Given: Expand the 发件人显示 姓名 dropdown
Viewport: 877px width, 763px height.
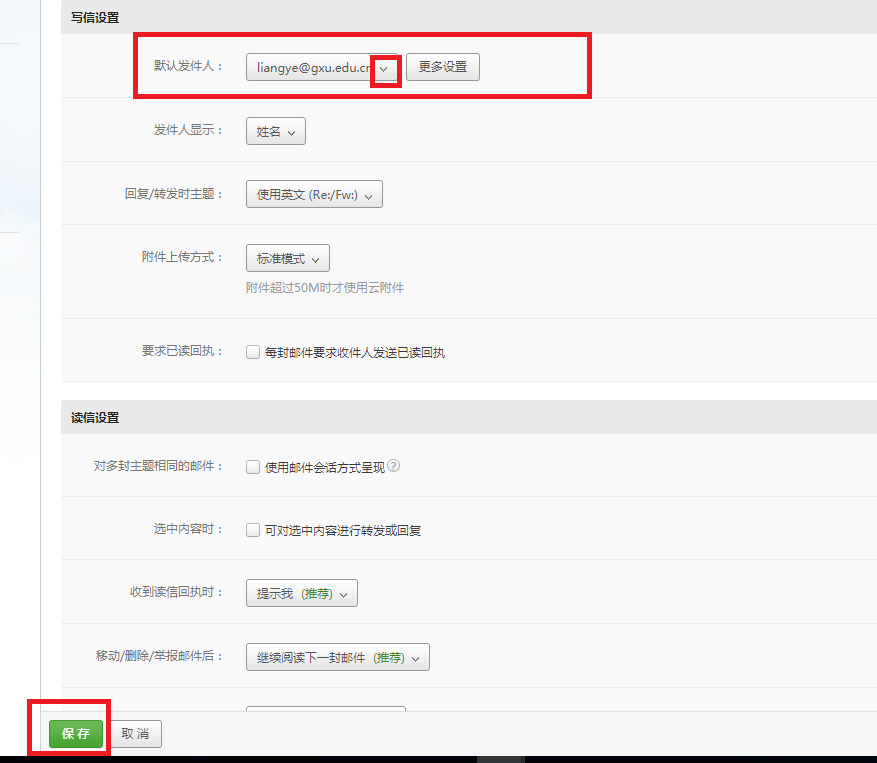Looking at the screenshot, I should coord(275,131).
